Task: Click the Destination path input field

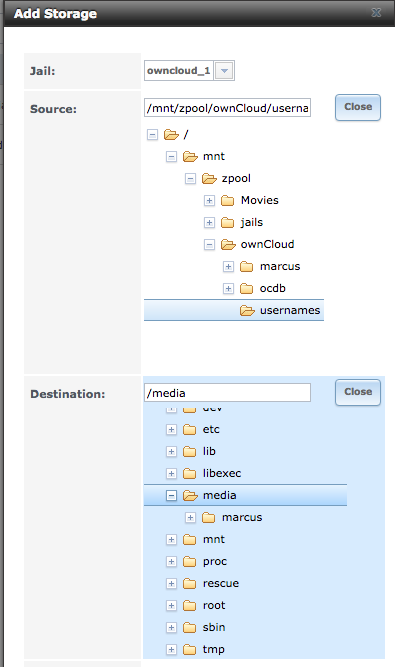Action: tap(227, 393)
